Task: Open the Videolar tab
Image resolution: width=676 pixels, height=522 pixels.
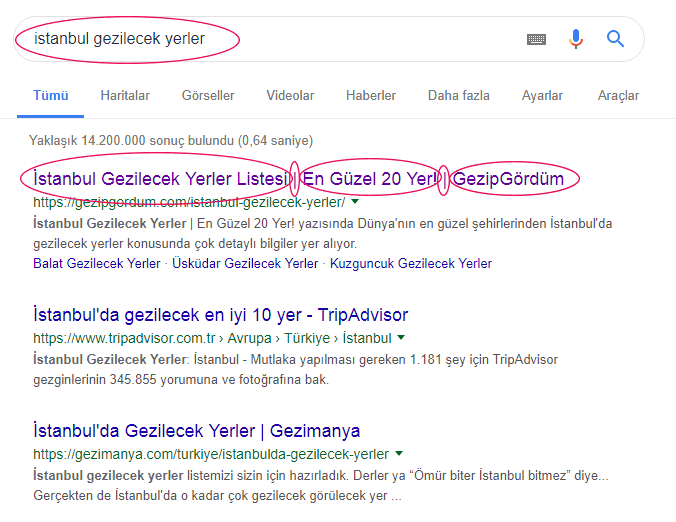Action: click(x=290, y=95)
